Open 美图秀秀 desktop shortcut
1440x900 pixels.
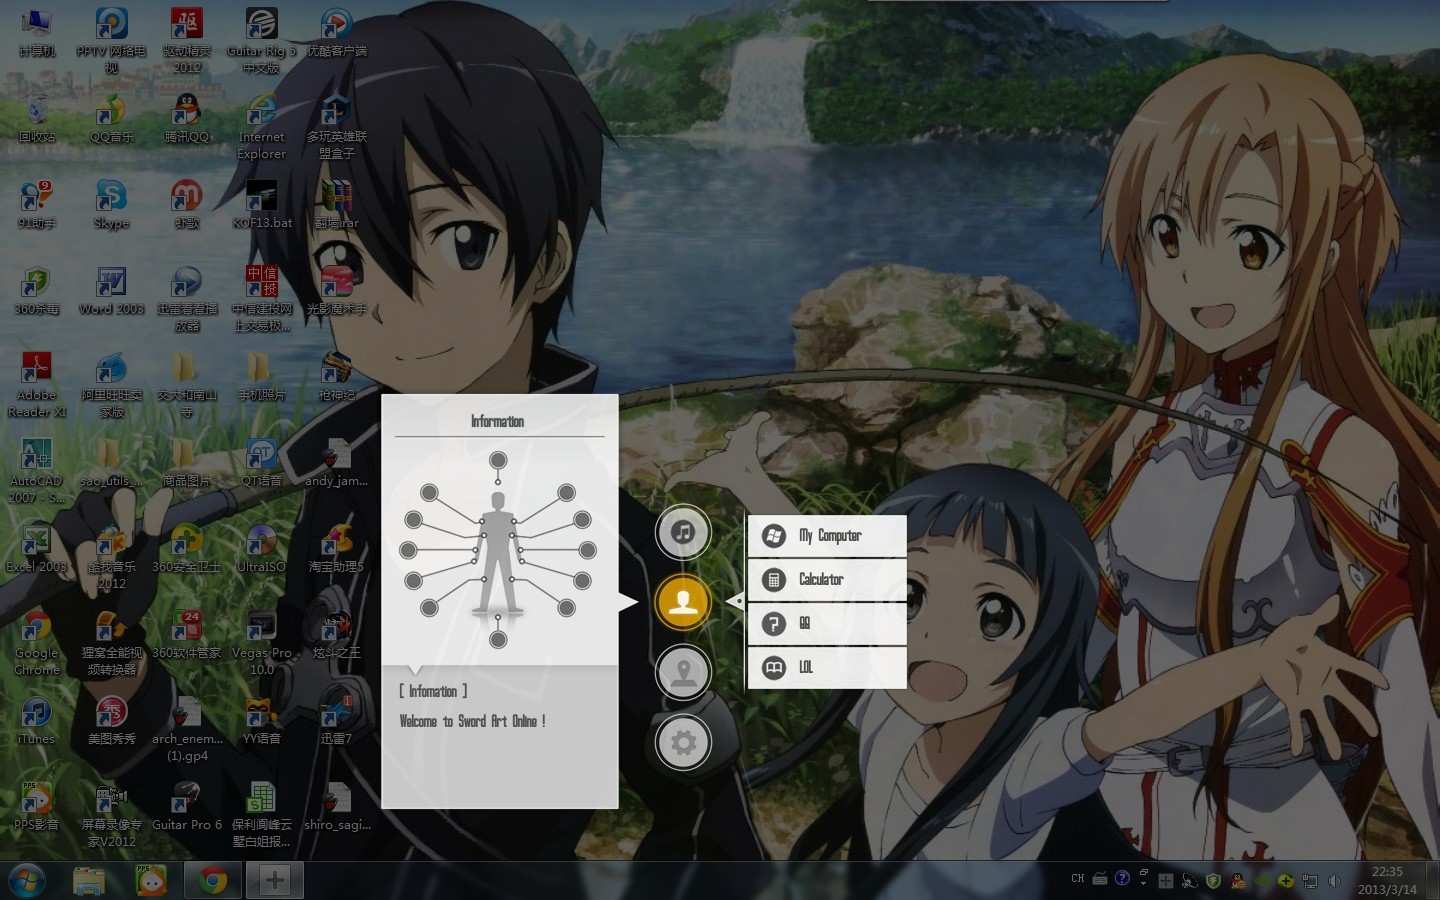[x=111, y=721]
